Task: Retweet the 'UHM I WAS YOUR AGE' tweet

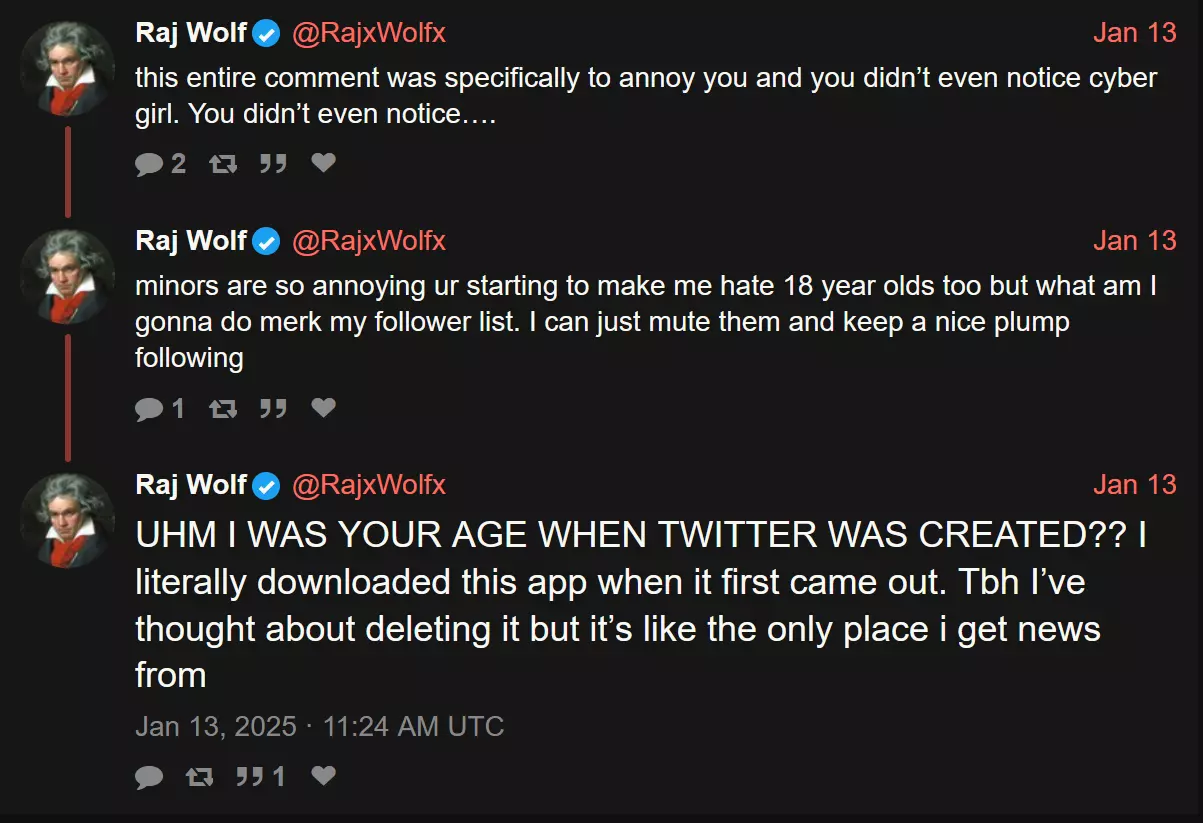Action: click(200, 777)
